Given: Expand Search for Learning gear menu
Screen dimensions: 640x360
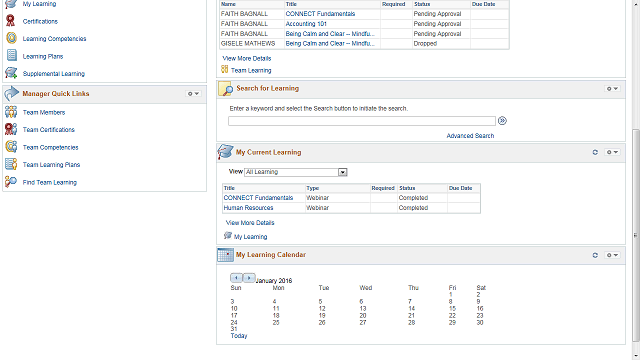Looking at the screenshot, I should (x=612, y=89).
